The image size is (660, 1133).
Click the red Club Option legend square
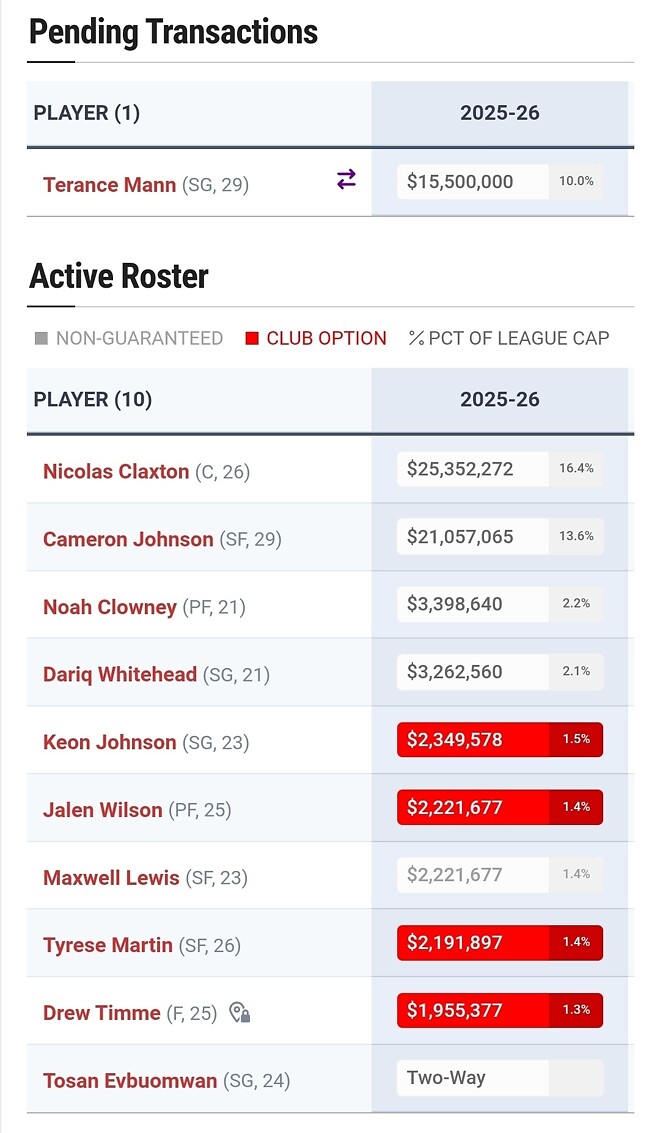click(252, 339)
